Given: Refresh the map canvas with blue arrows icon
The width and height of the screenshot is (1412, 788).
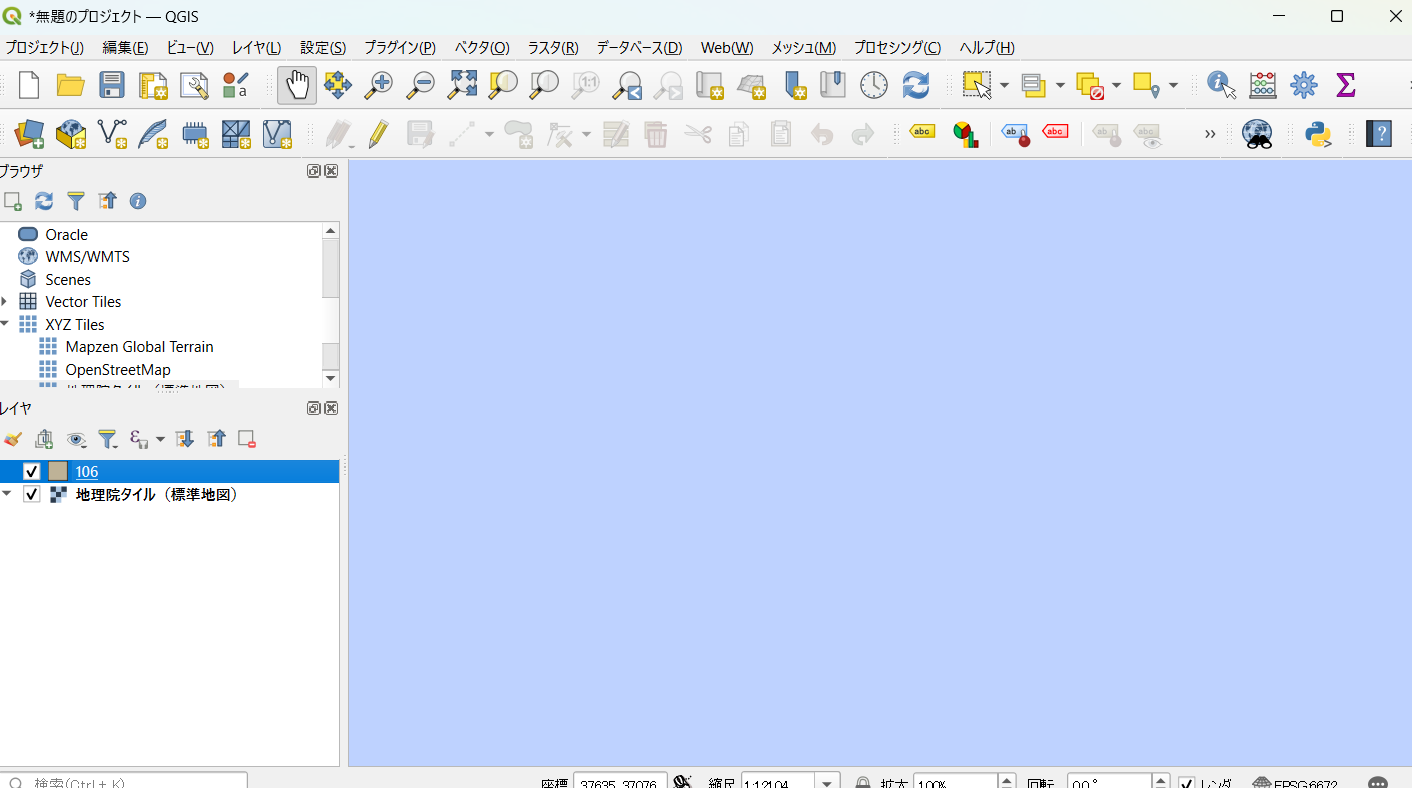Looking at the screenshot, I should click(x=916, y=85).
